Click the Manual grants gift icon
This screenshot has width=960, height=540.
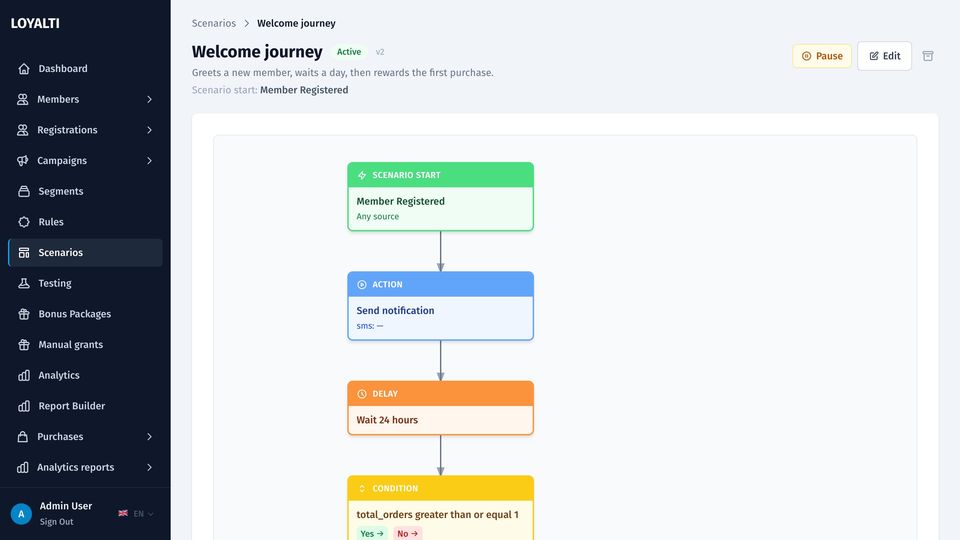[24, 344]
